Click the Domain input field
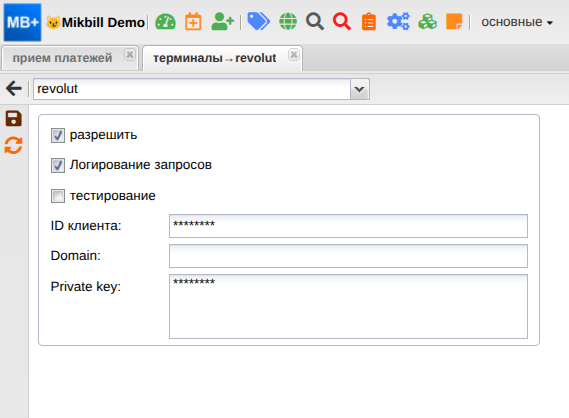 coord(348,256)
